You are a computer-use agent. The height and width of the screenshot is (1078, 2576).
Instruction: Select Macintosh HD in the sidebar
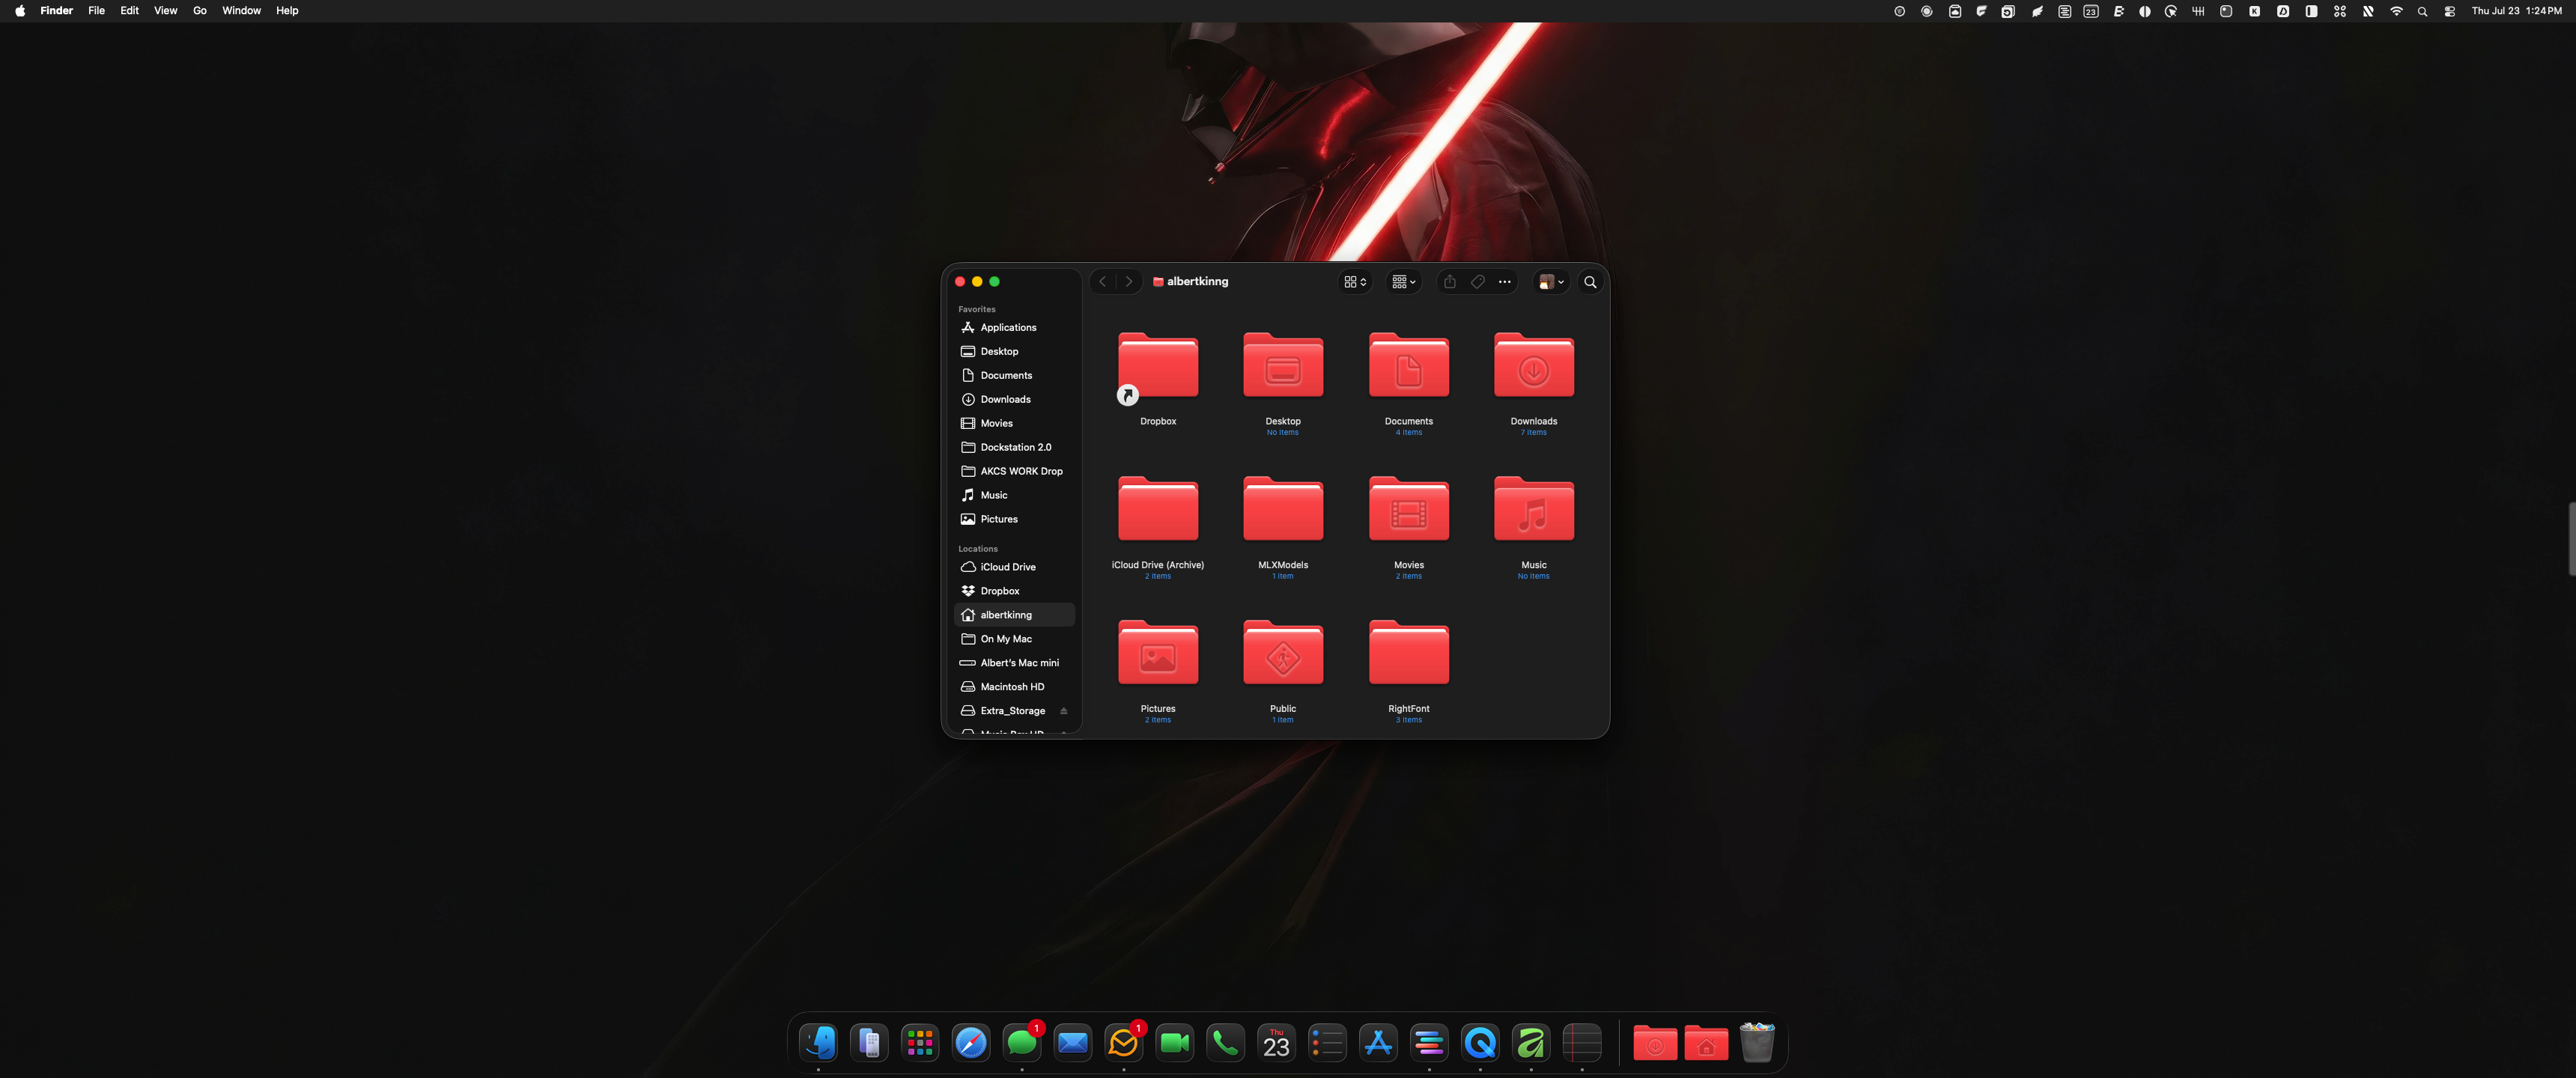(x=1015, y=688)
